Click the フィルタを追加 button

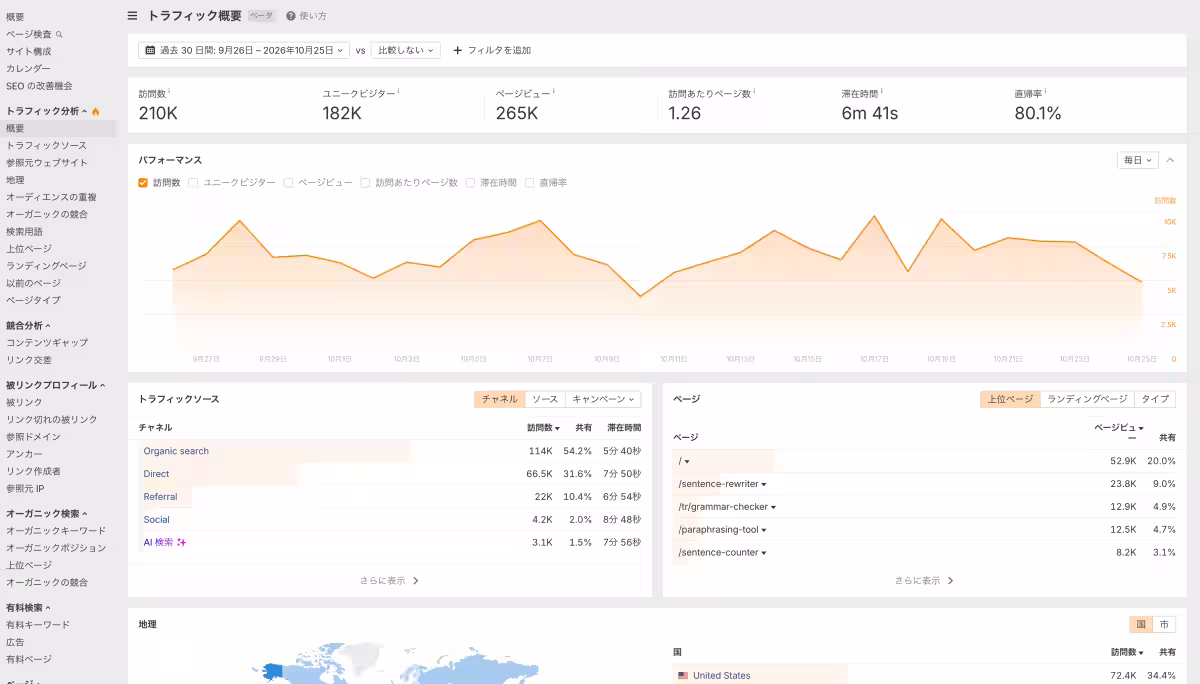coord(492,50)
